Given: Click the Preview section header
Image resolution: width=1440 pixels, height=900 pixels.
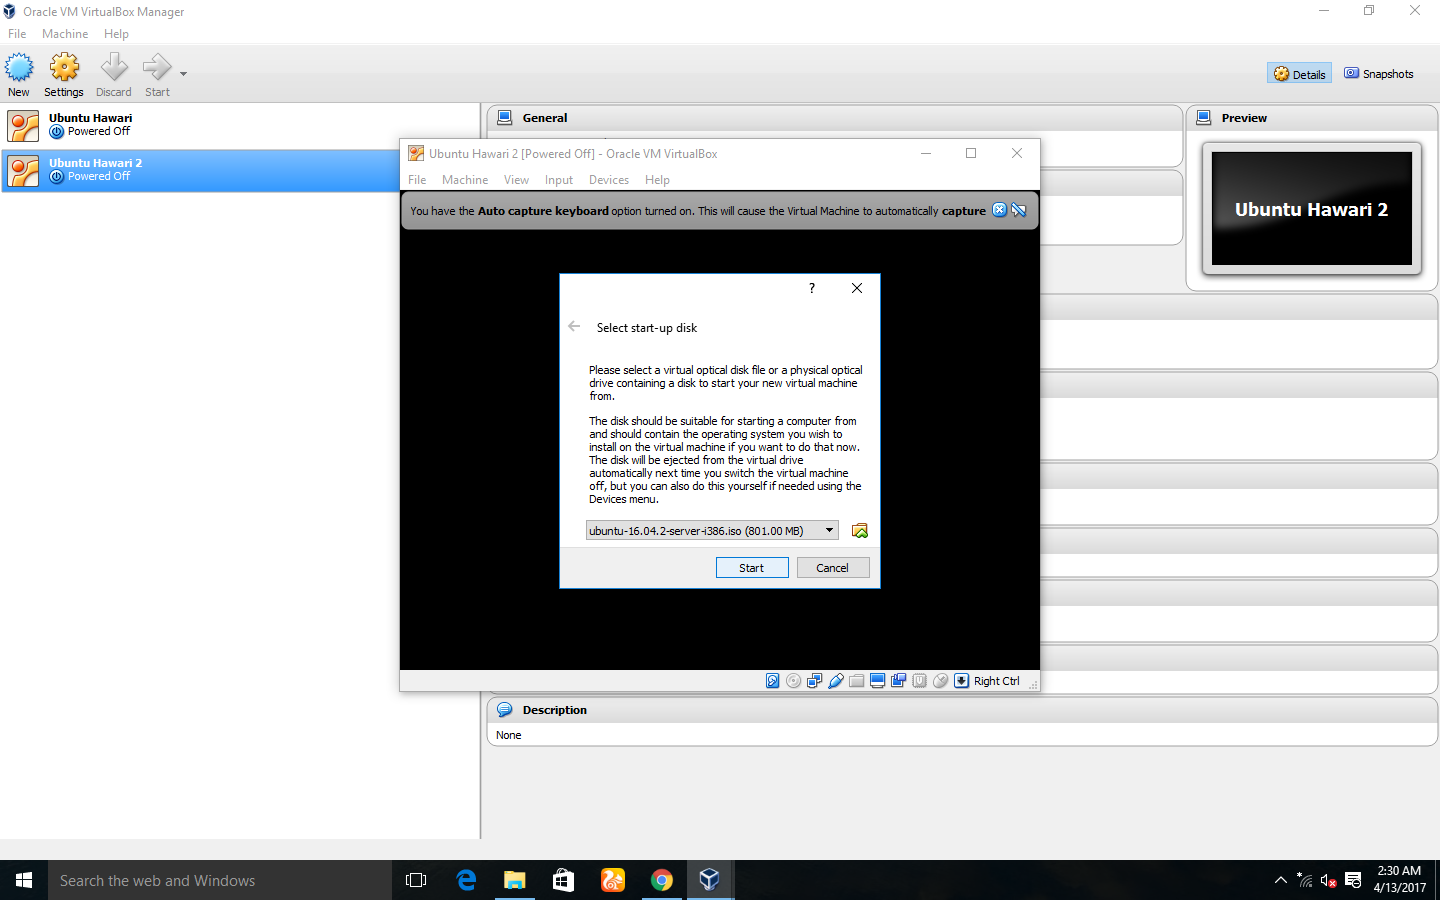Looking at the screenshot, I should coord(1312,118).
